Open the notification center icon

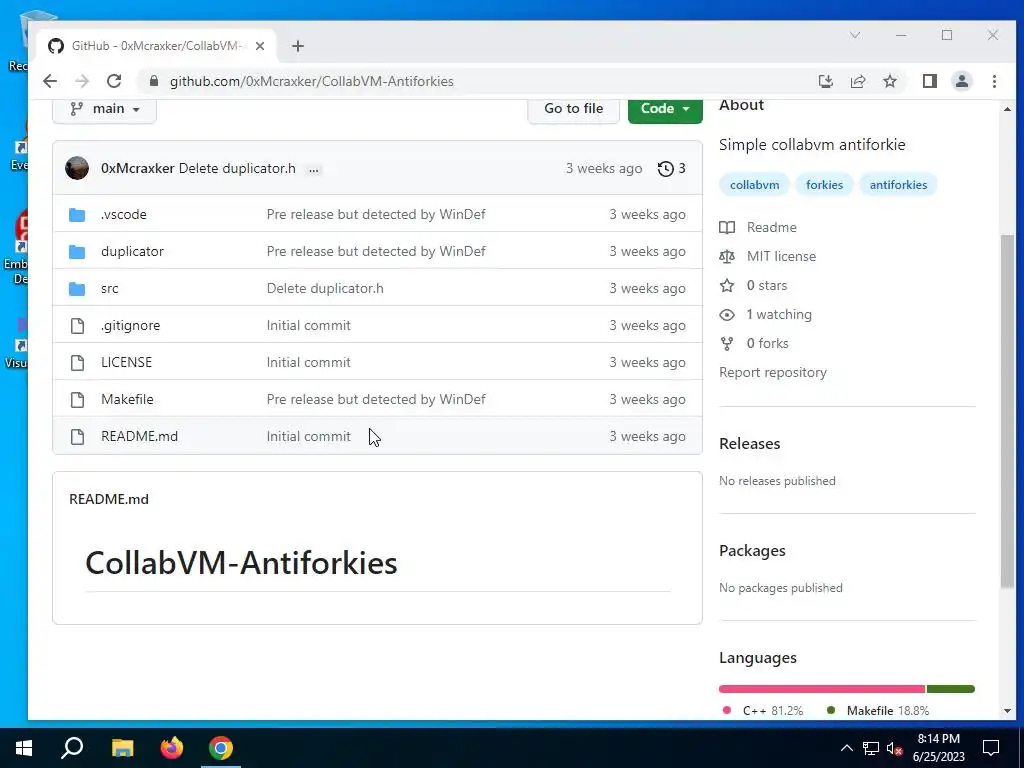(x=991, y=748)
